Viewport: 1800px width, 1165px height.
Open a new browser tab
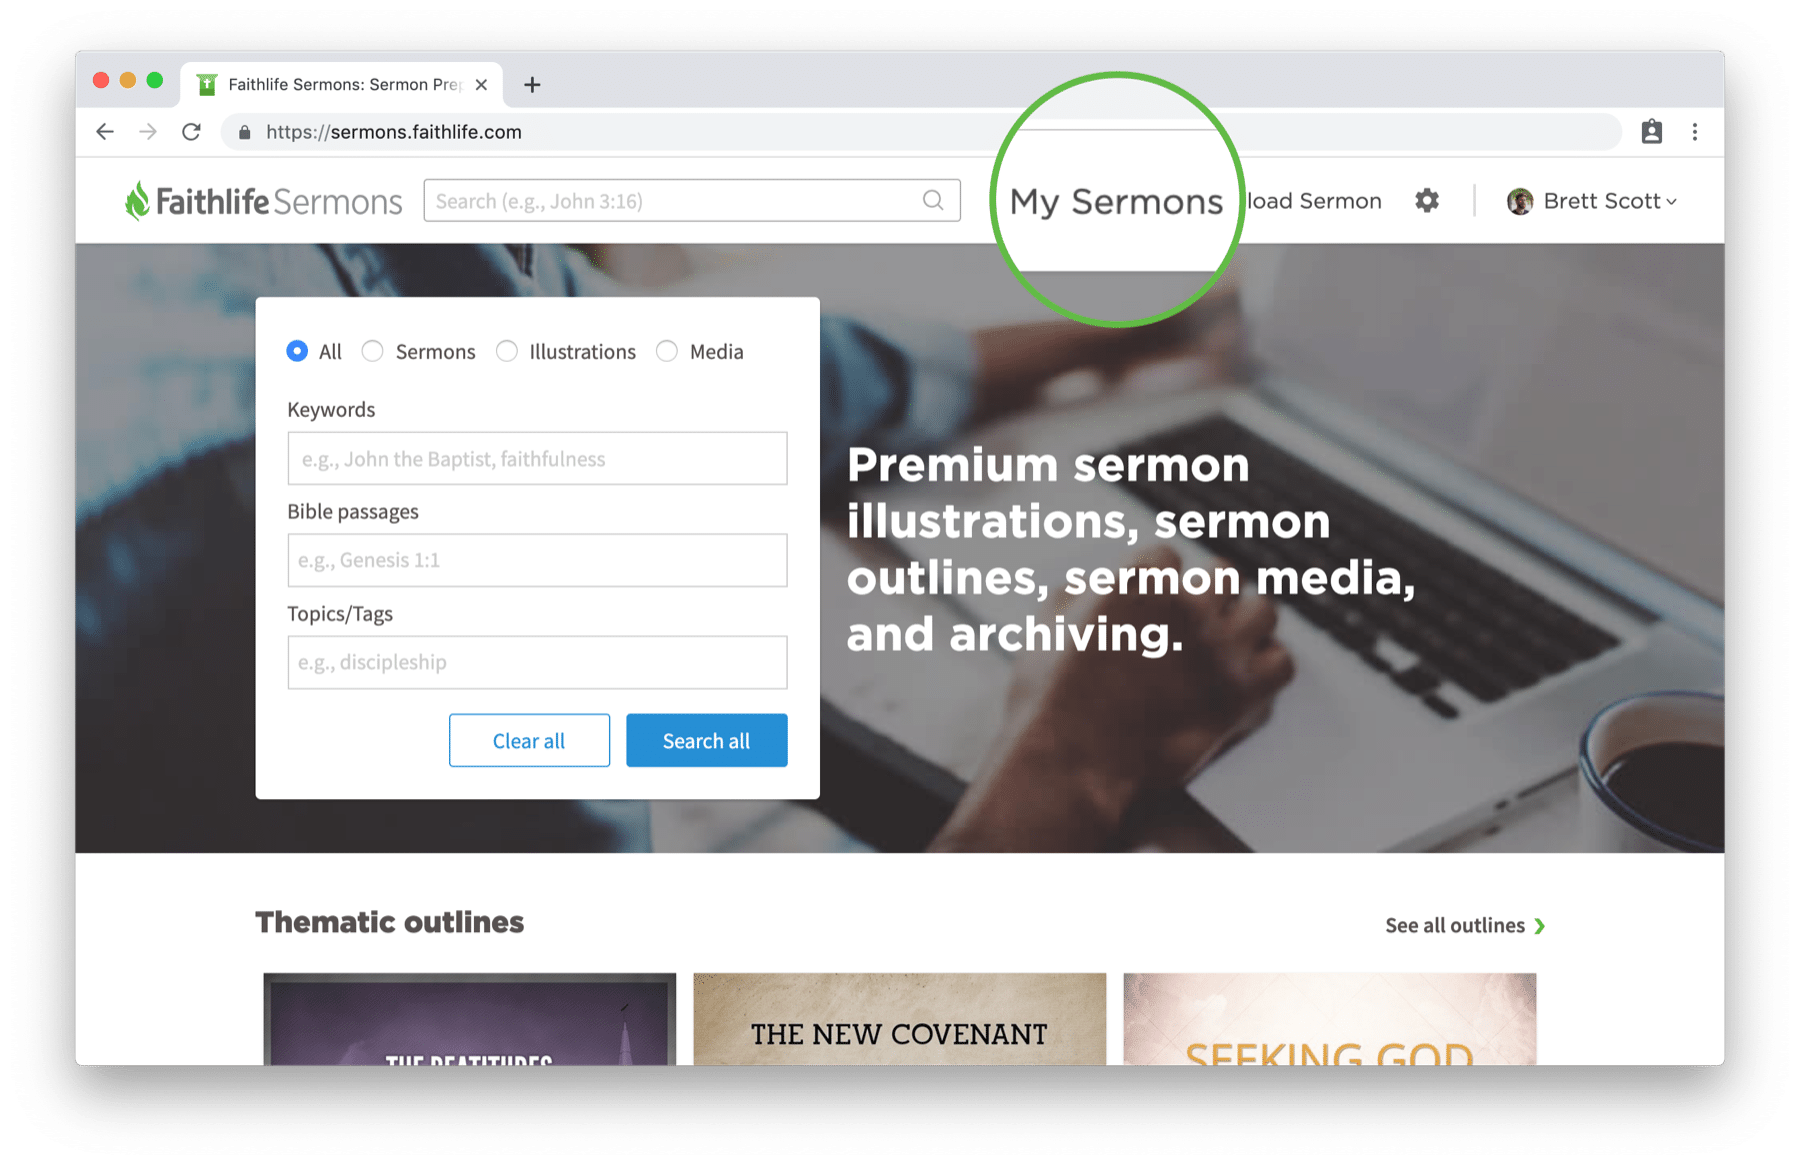pyautogui.click(x=532, y=85)
